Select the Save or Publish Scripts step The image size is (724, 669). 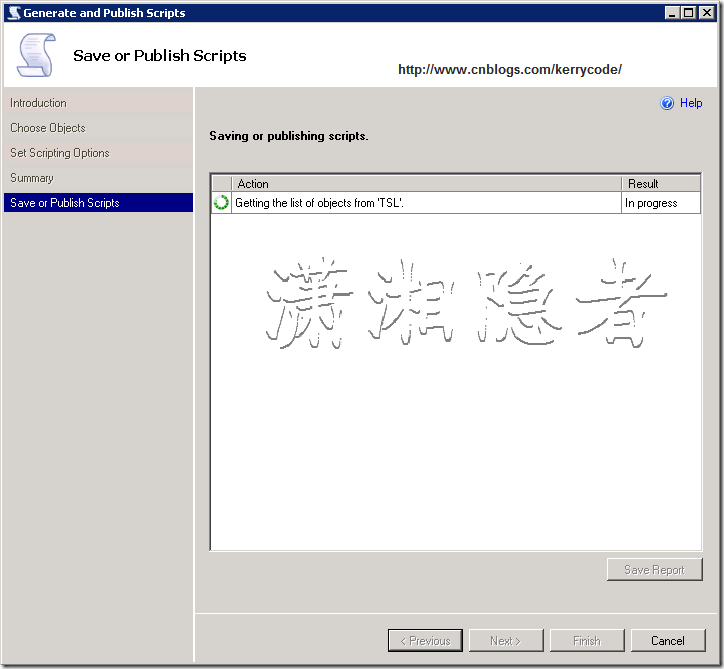pyautogui.click(x=65, y=203)
